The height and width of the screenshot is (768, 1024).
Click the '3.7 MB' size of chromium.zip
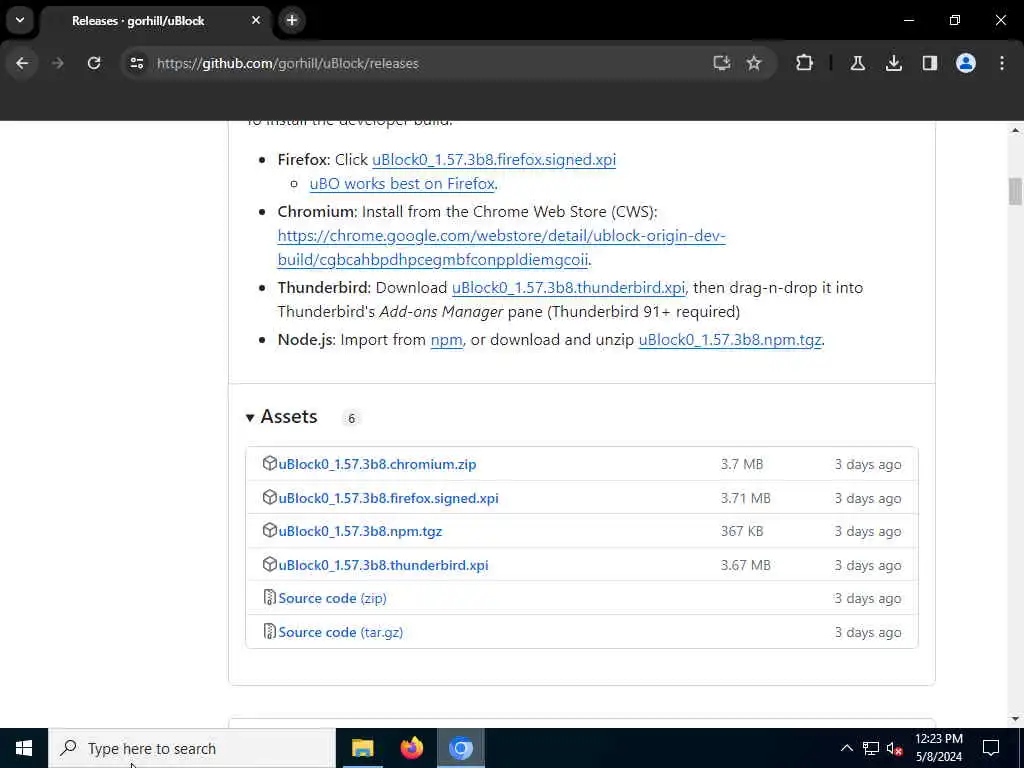click(x=741, y=464)
